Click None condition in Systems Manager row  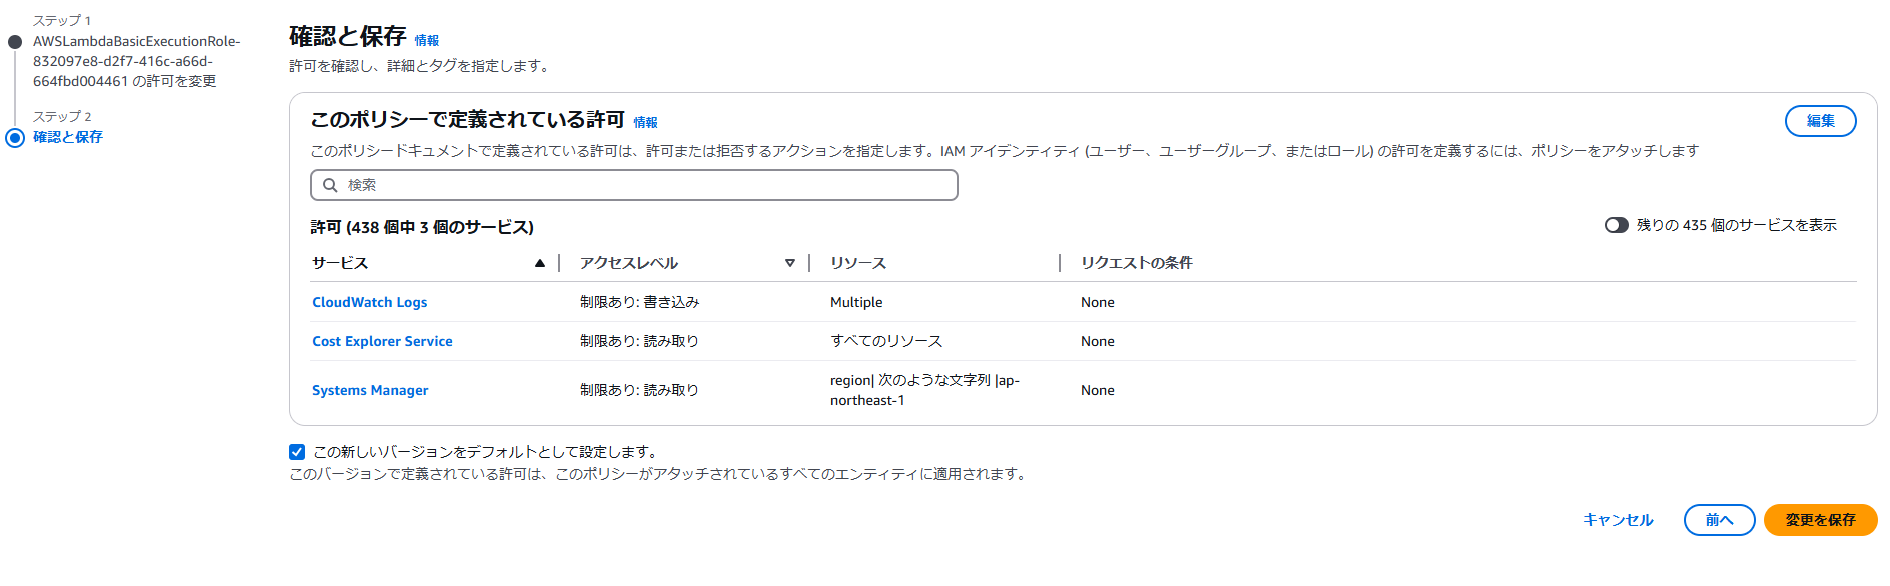pyautogui.click(x=1098, y=390)
